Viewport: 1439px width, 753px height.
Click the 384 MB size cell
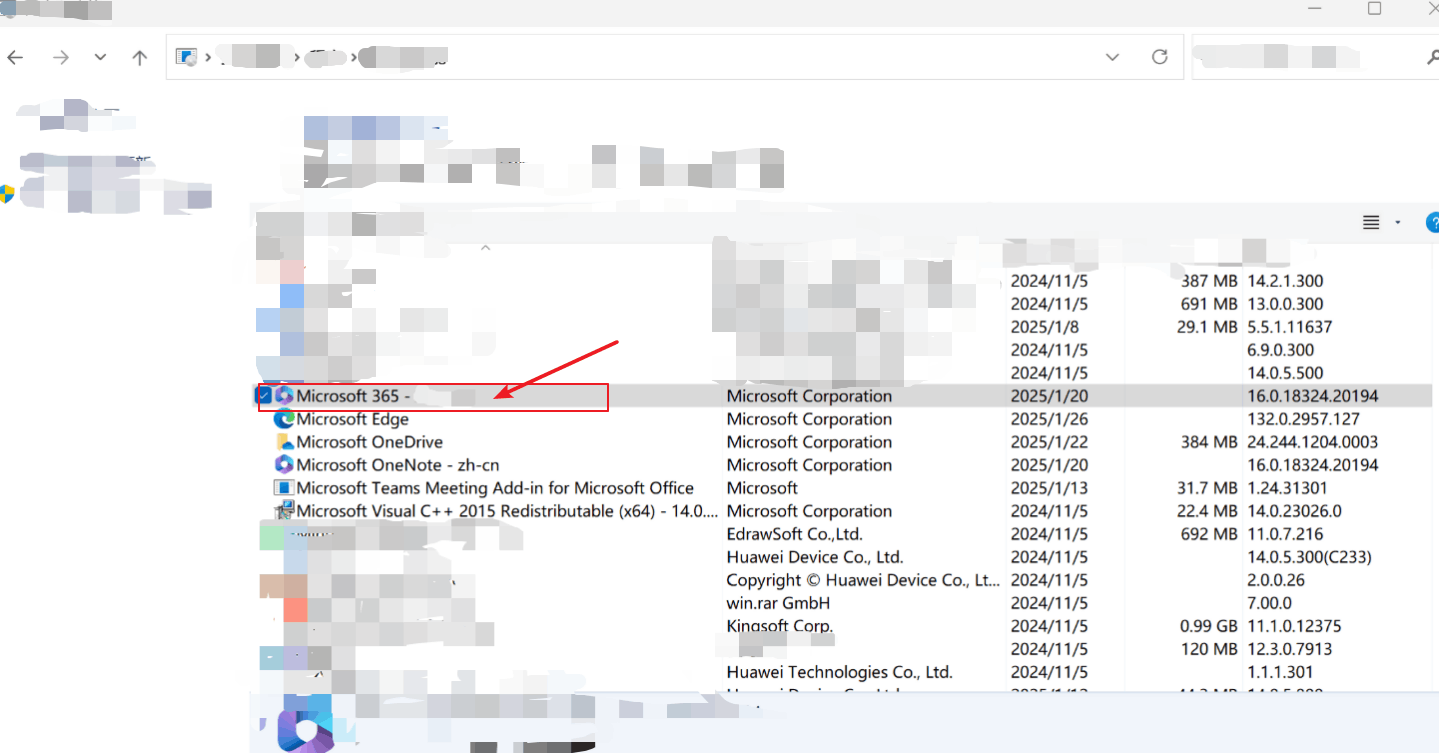tap(1209, 442)
